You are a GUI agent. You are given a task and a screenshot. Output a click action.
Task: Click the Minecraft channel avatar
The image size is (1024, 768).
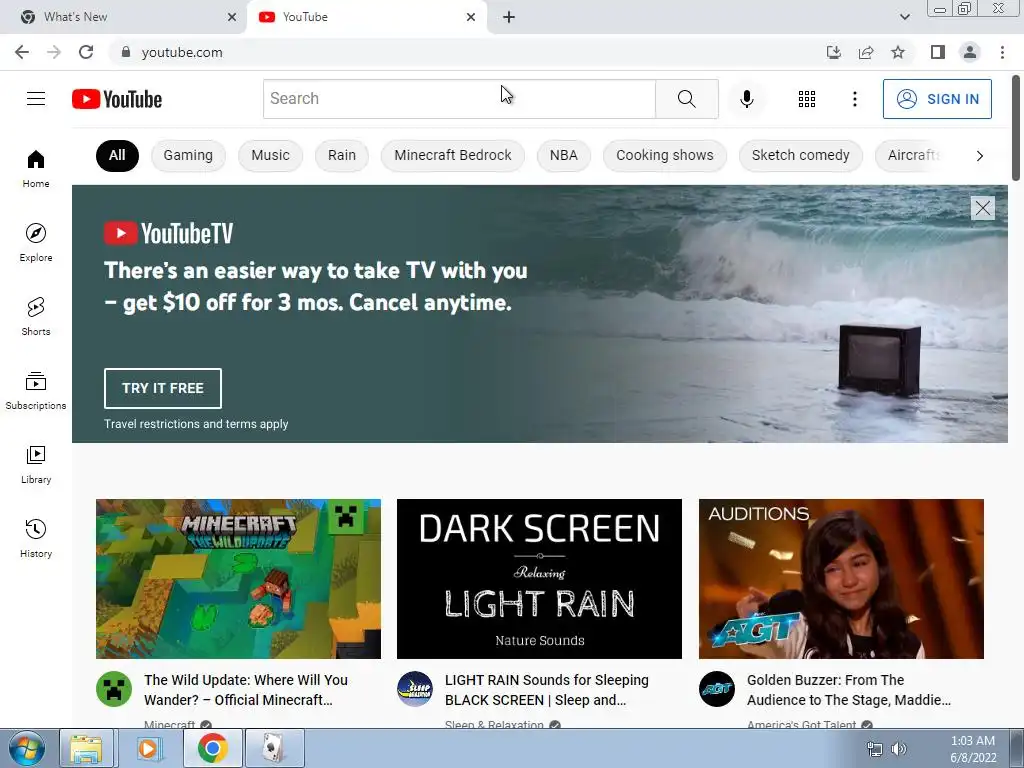tap(114, 689)
